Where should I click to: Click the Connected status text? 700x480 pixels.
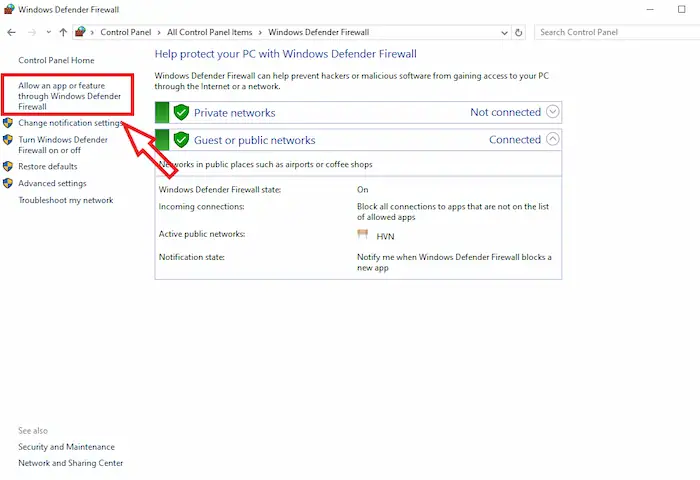[x=515, y=140]
